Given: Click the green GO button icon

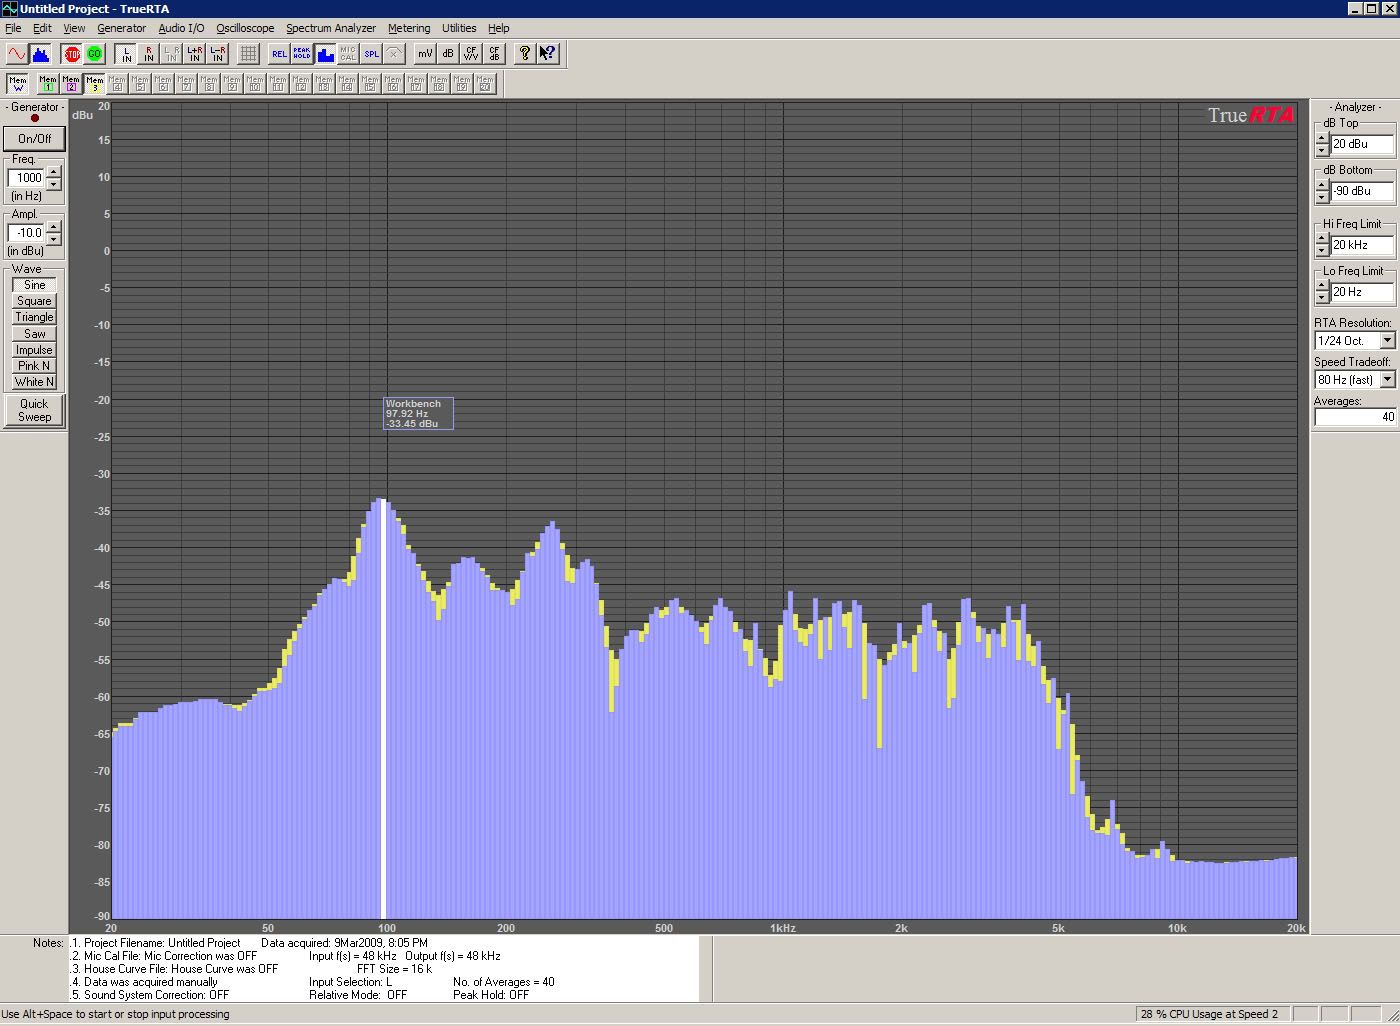Looking at the screenshot, I should (x=95, y=54).
